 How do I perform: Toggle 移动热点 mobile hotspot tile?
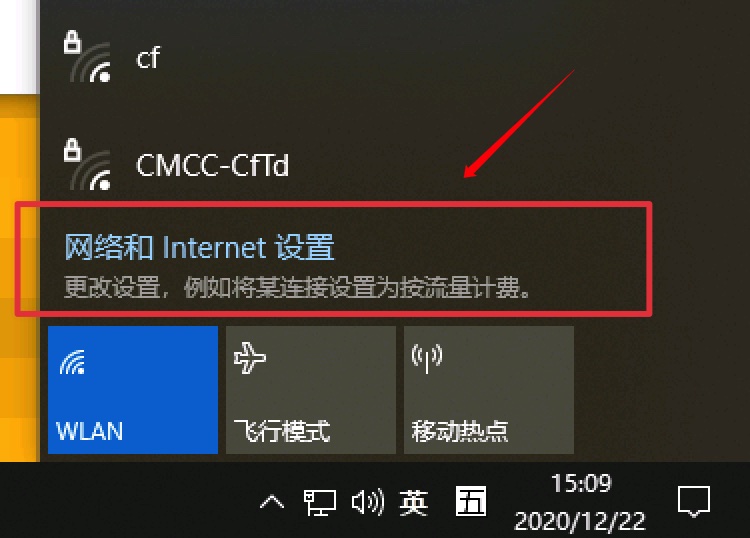[489, 390]
